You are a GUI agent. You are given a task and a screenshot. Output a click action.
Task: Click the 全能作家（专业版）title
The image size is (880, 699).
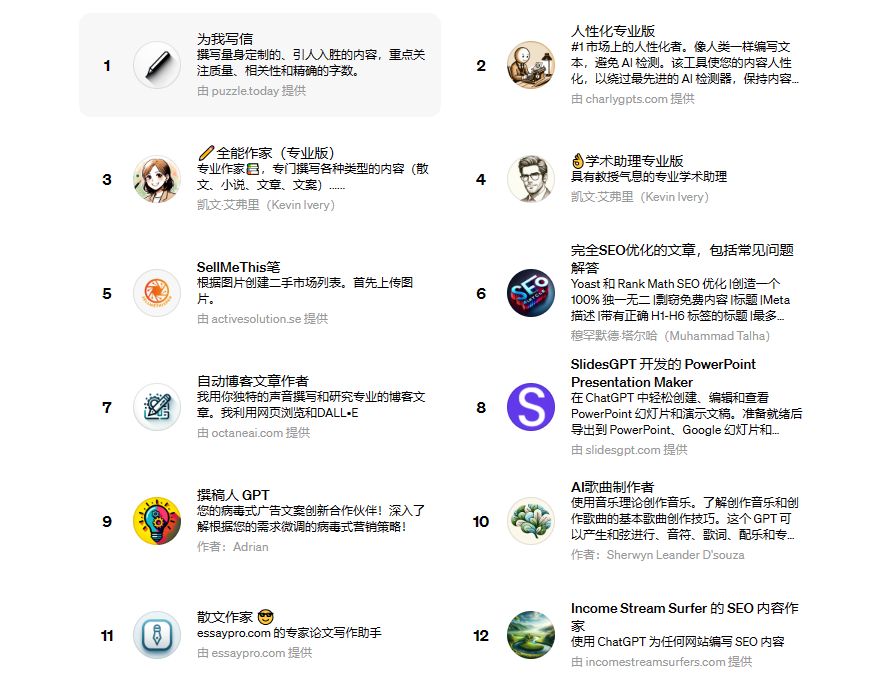pyautogui.click(x=266, y=153)
